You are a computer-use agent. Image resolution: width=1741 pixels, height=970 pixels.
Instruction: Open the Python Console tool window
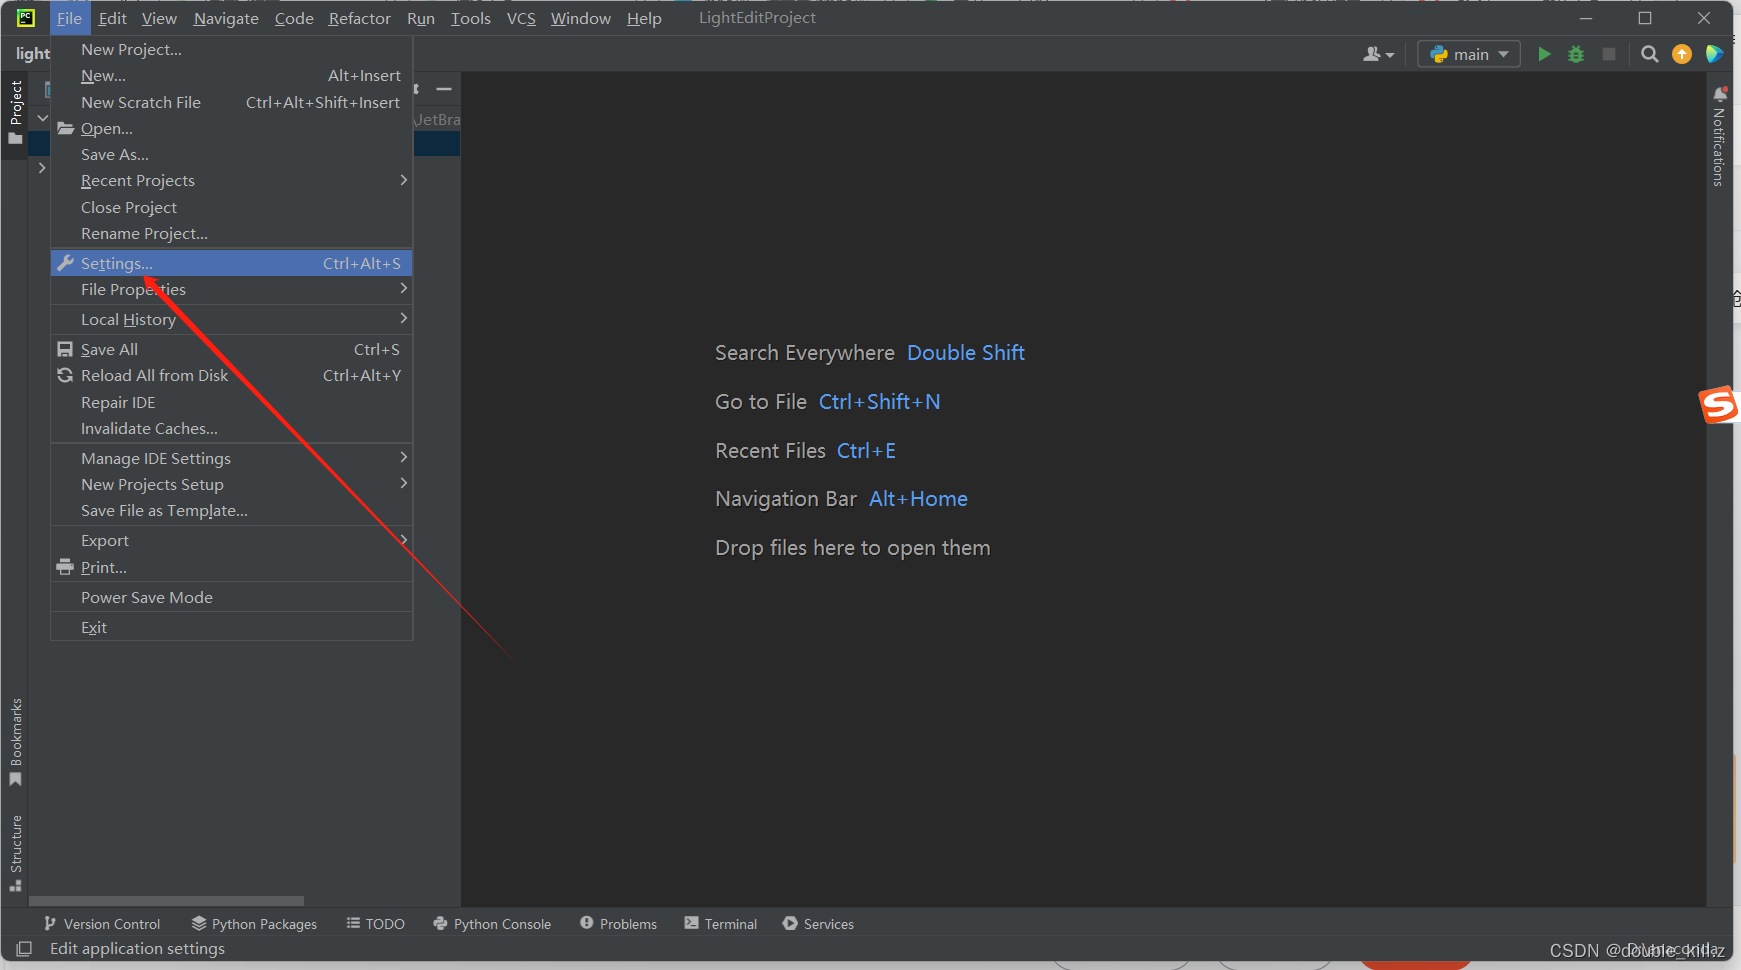[492, 924]
